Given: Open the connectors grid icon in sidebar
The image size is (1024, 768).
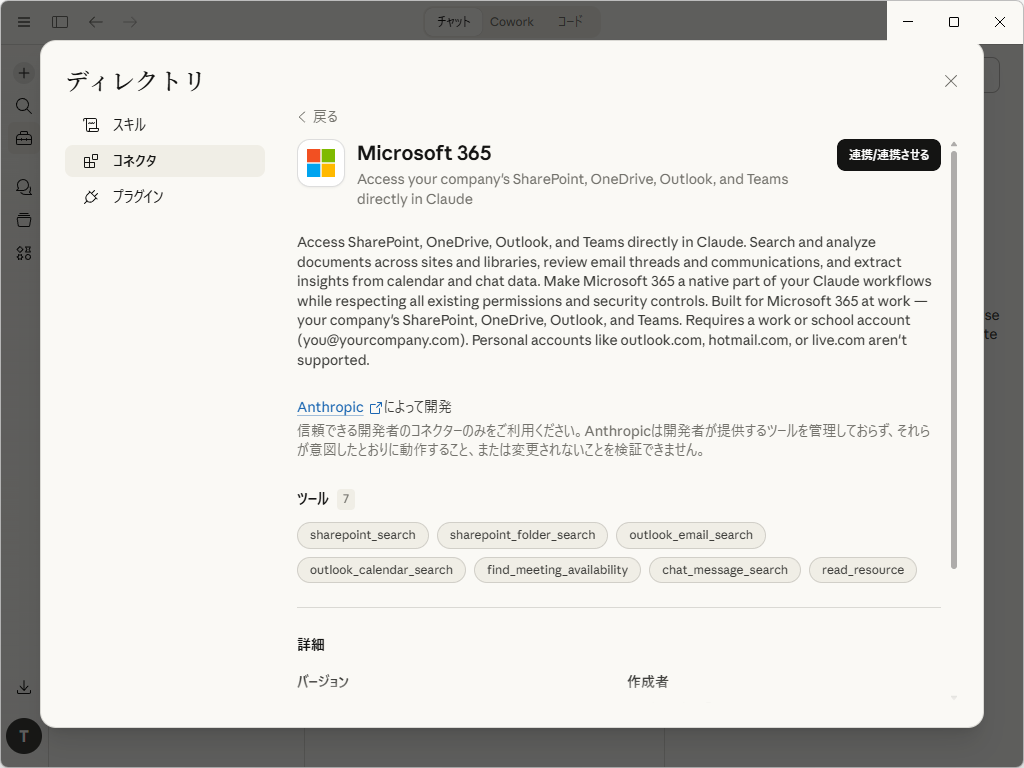Looking at the screenshot, I should (x=23, y=253).
